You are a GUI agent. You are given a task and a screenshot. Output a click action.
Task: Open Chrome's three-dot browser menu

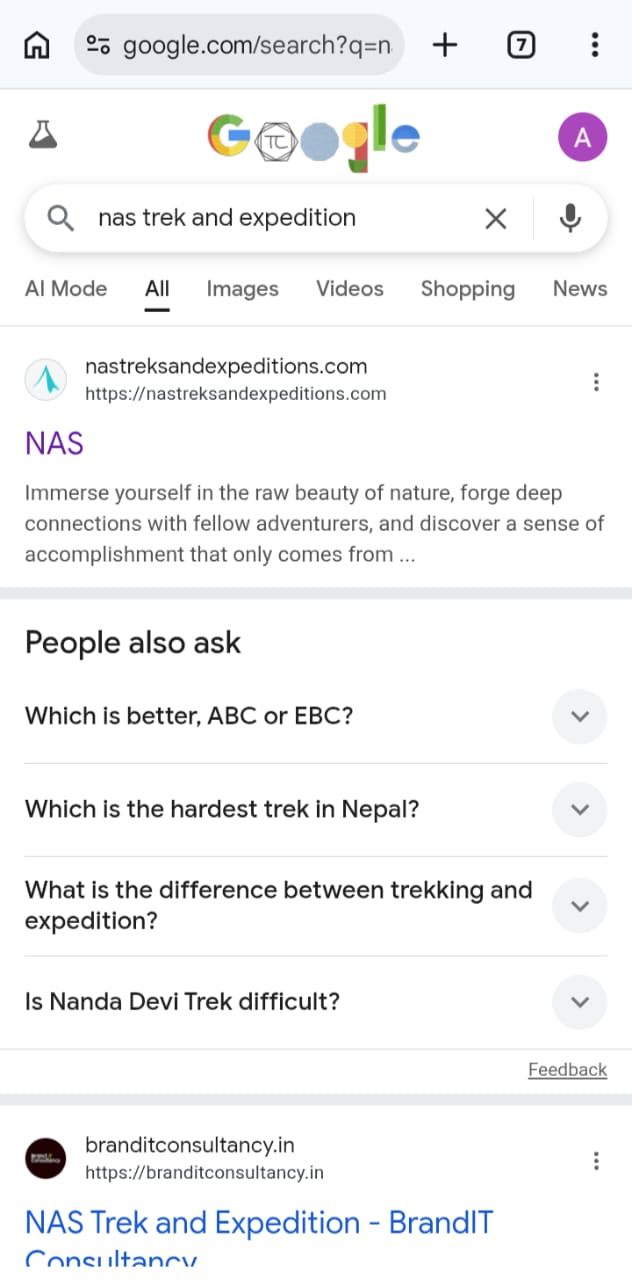tap(595, 44)
